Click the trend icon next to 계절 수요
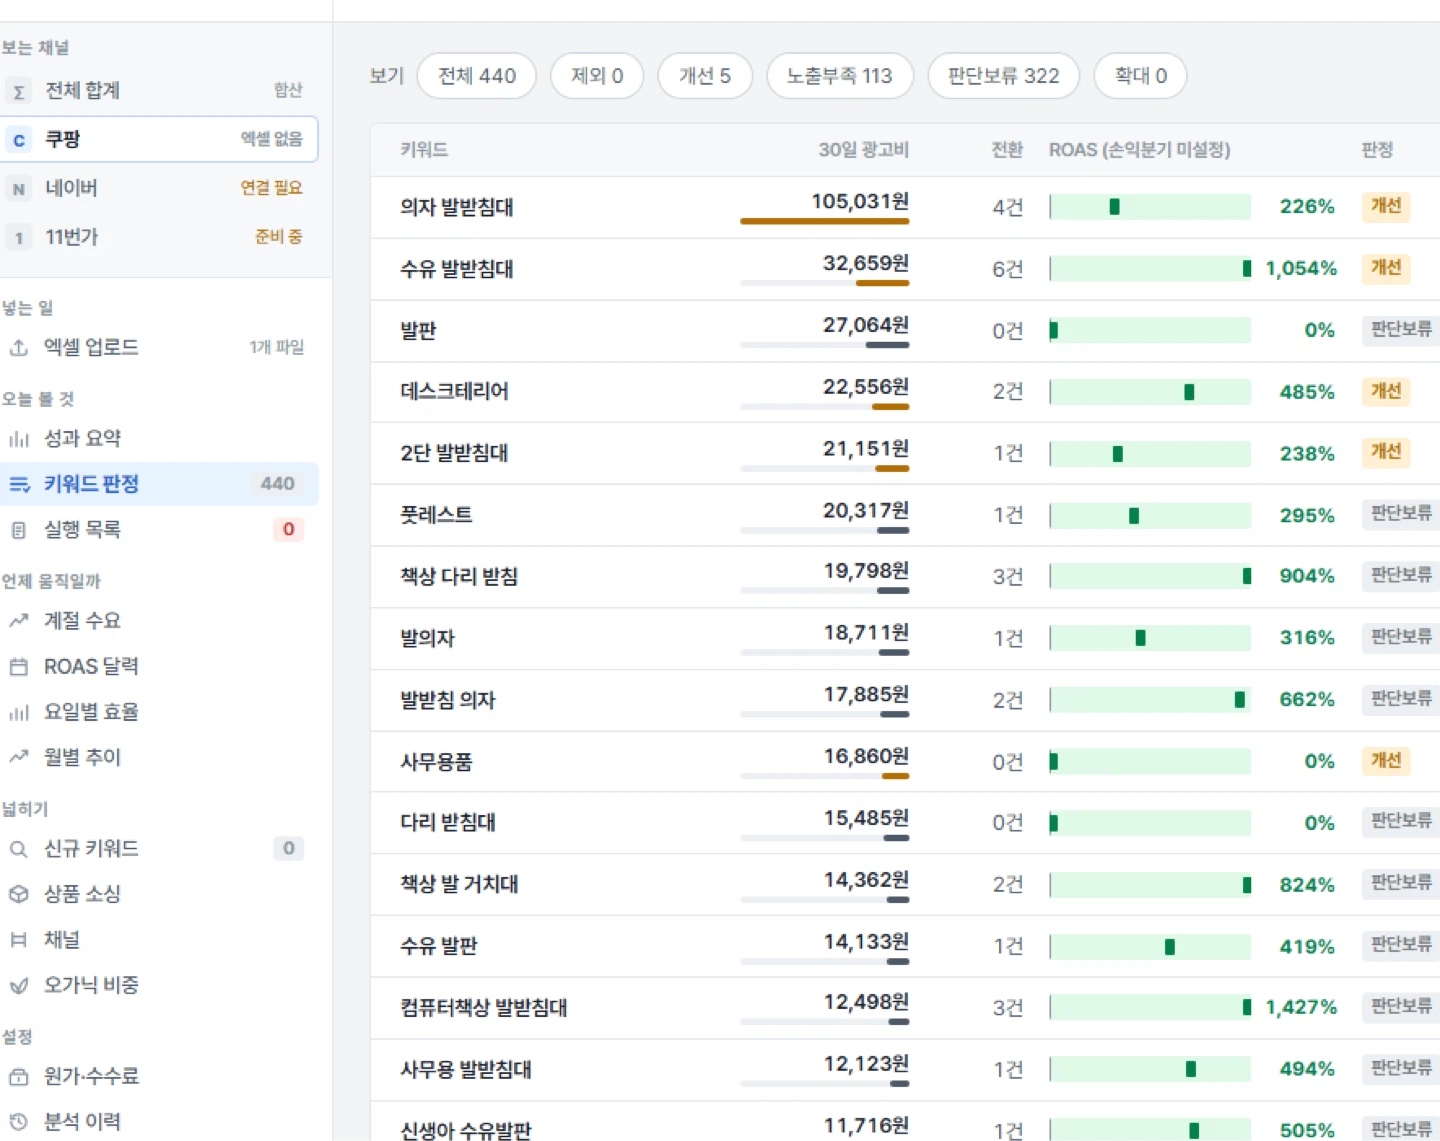 (18, 621)
